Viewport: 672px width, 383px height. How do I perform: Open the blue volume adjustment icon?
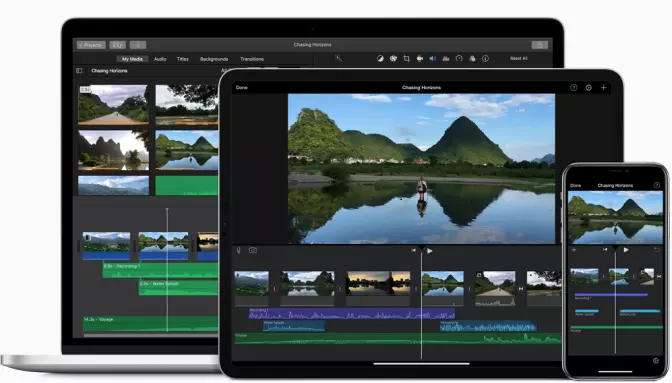[433, 59]
